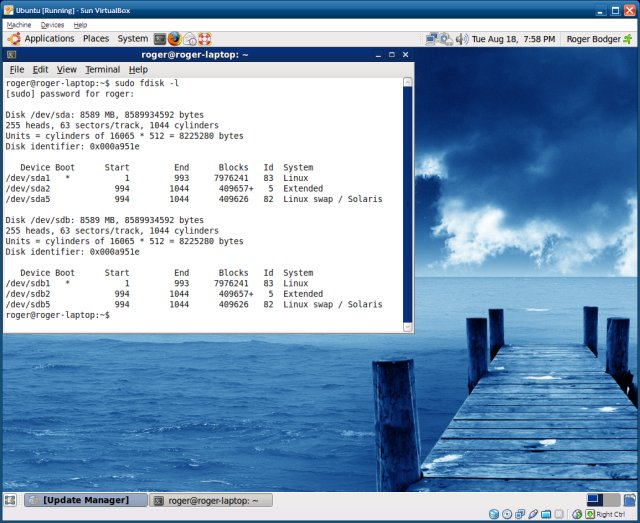Open the terminal's Edit menu
640x523 pixels.
tap(40, 70)
